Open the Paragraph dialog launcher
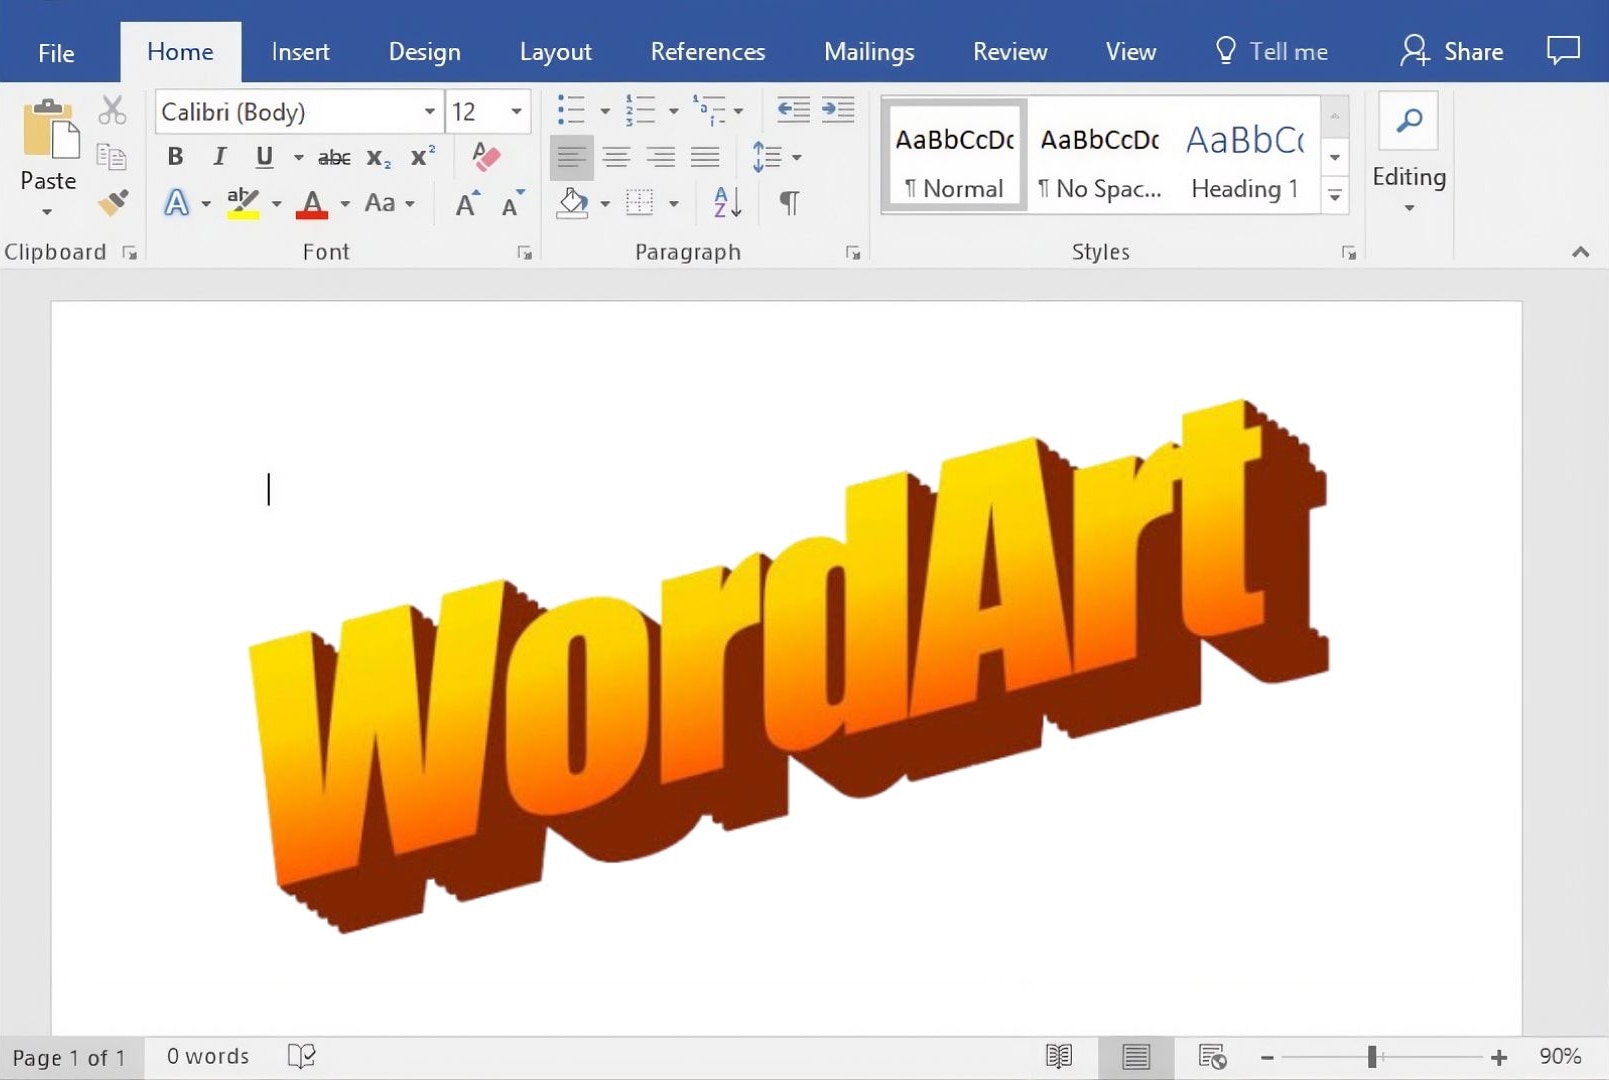 click(x=853, y=253)
